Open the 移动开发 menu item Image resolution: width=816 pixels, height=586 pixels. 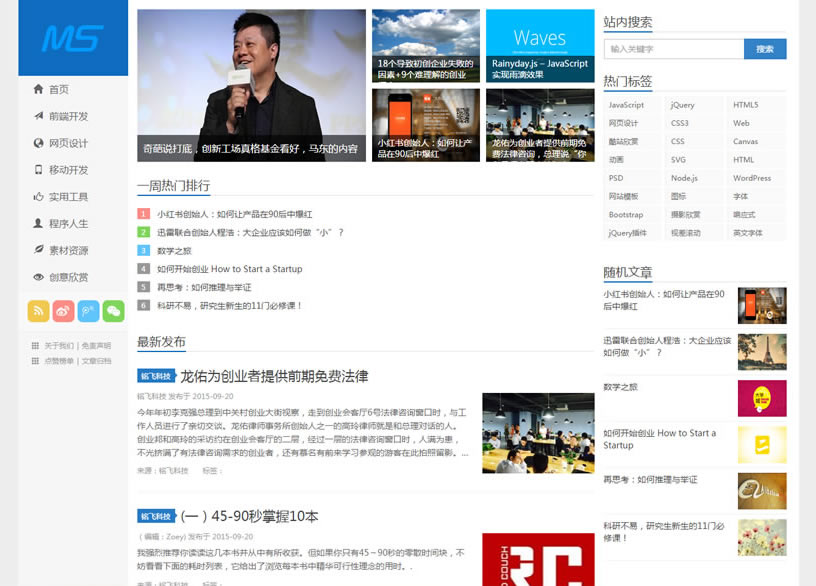tap(69, 170)
